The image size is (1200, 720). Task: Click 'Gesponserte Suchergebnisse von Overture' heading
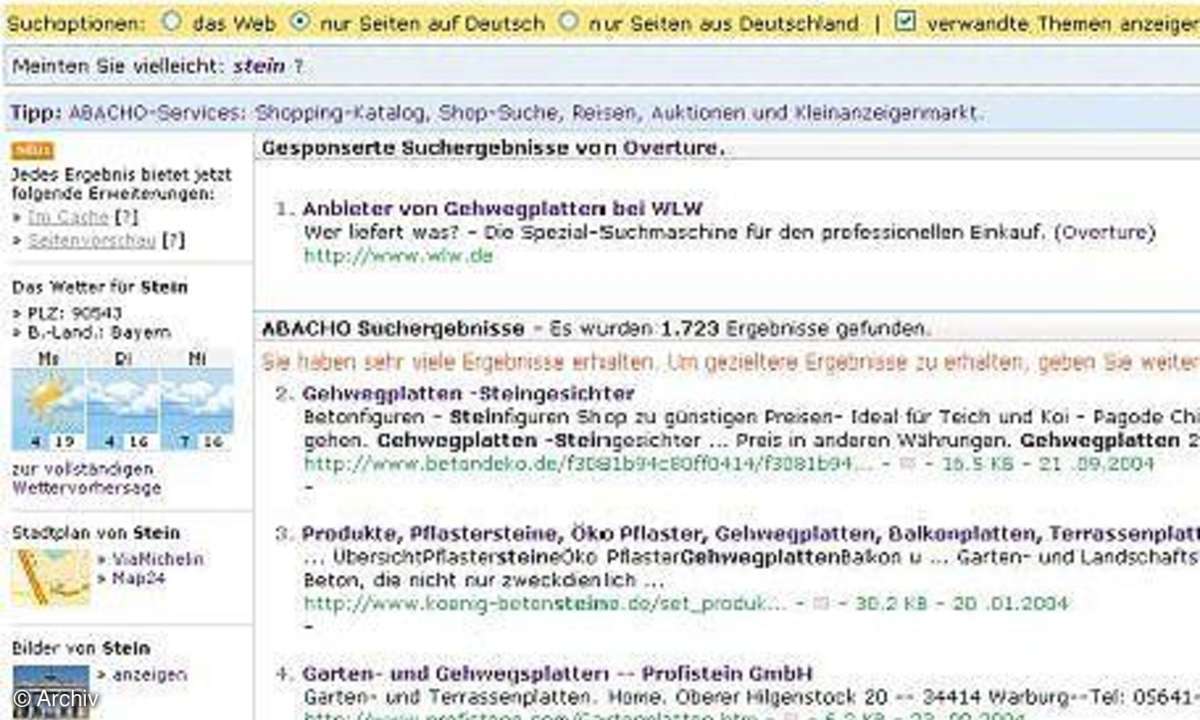tap(494, 148)
